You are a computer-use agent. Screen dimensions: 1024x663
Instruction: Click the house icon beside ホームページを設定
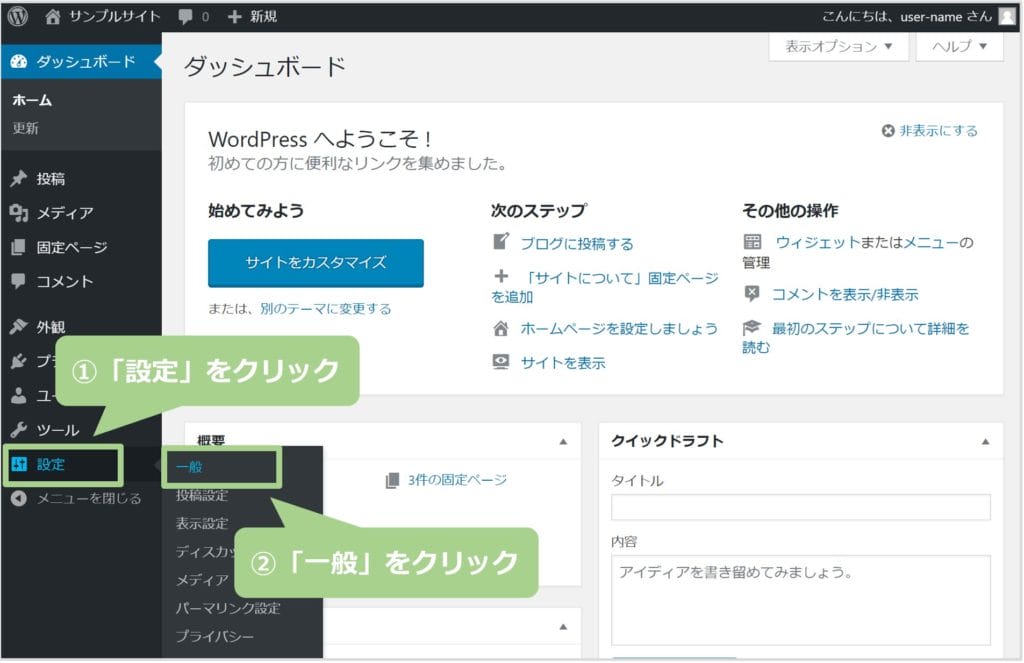pyautogui.click(x=501, y=328)
